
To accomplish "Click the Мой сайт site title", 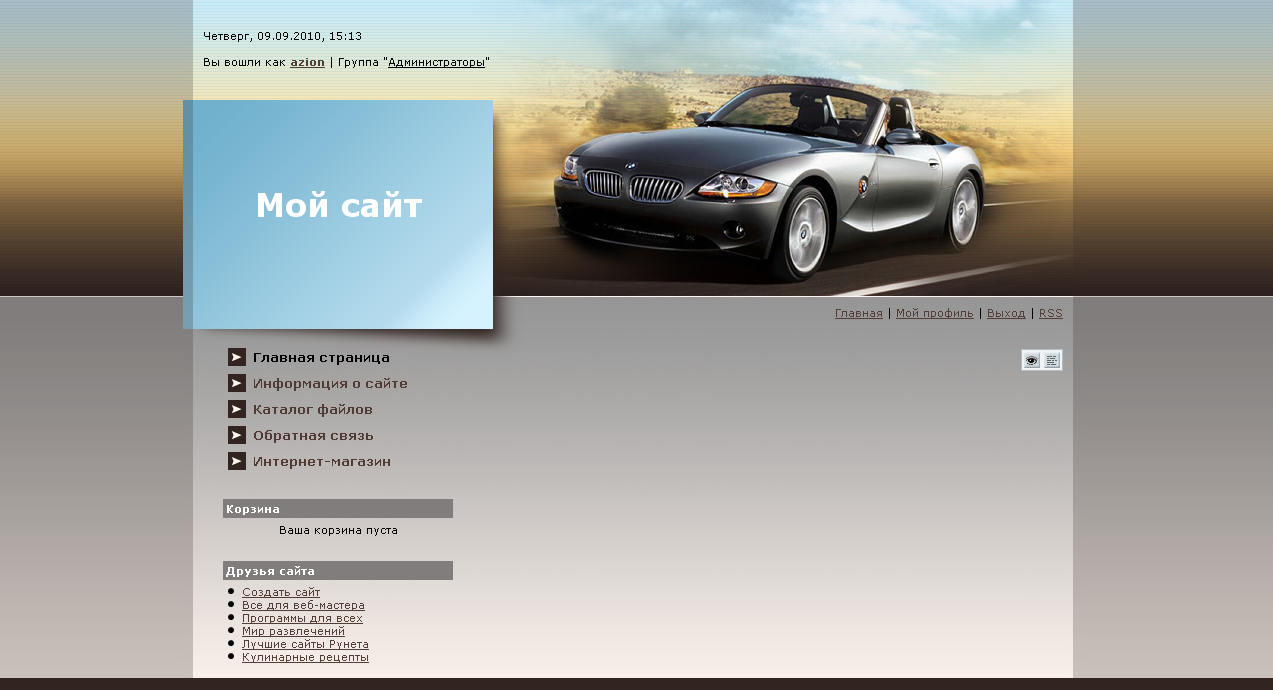I will click(339, 206).
